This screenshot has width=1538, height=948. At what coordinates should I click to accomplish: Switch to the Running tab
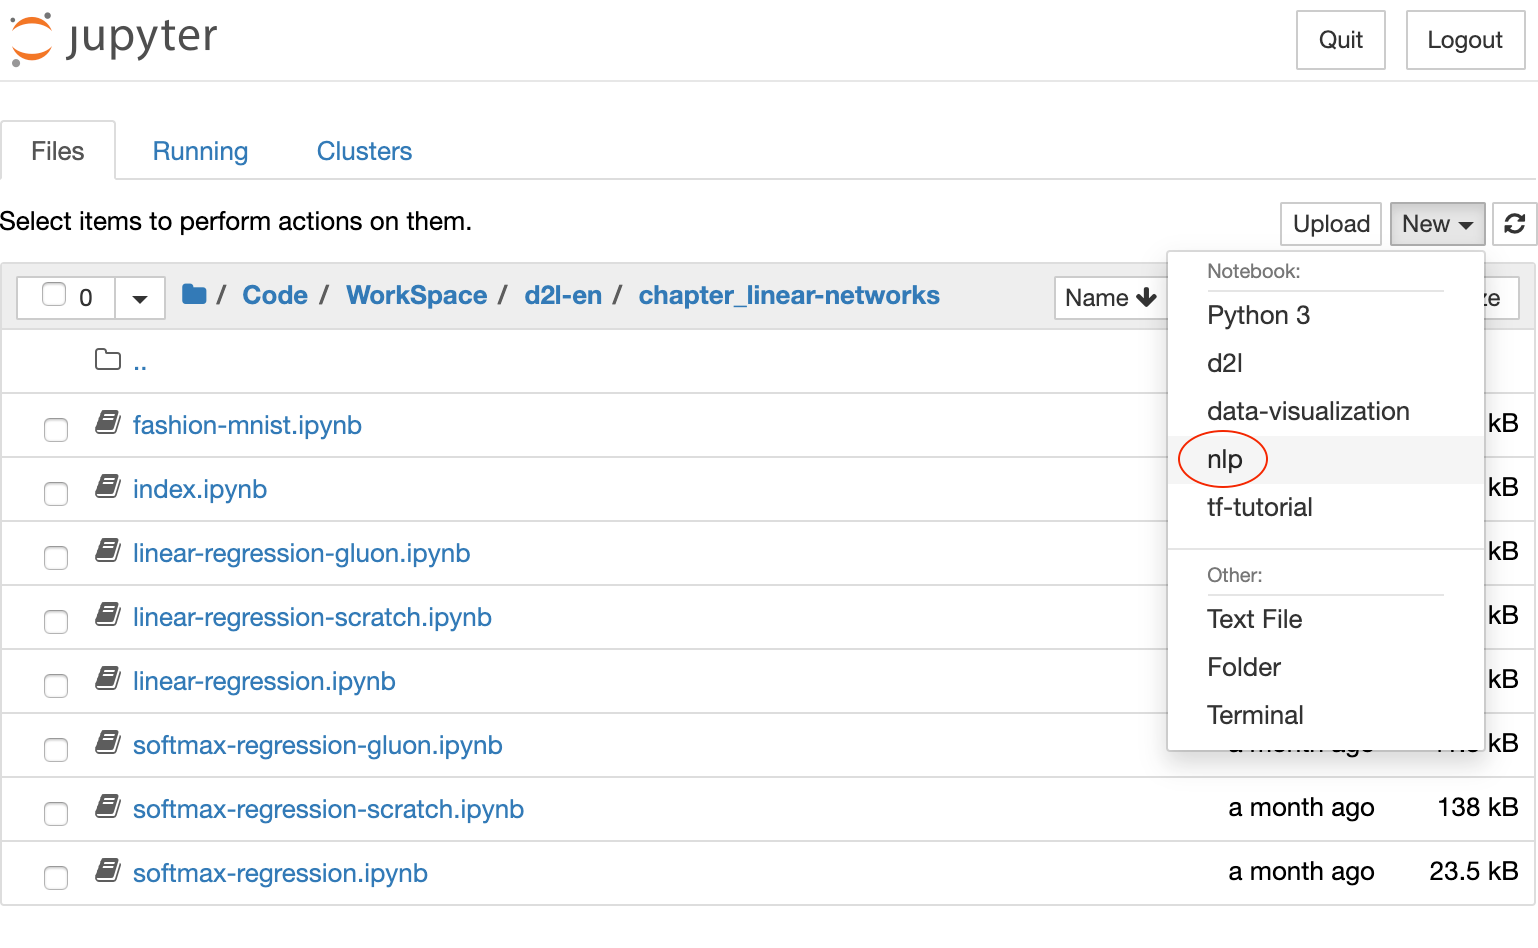coord(200,150)
